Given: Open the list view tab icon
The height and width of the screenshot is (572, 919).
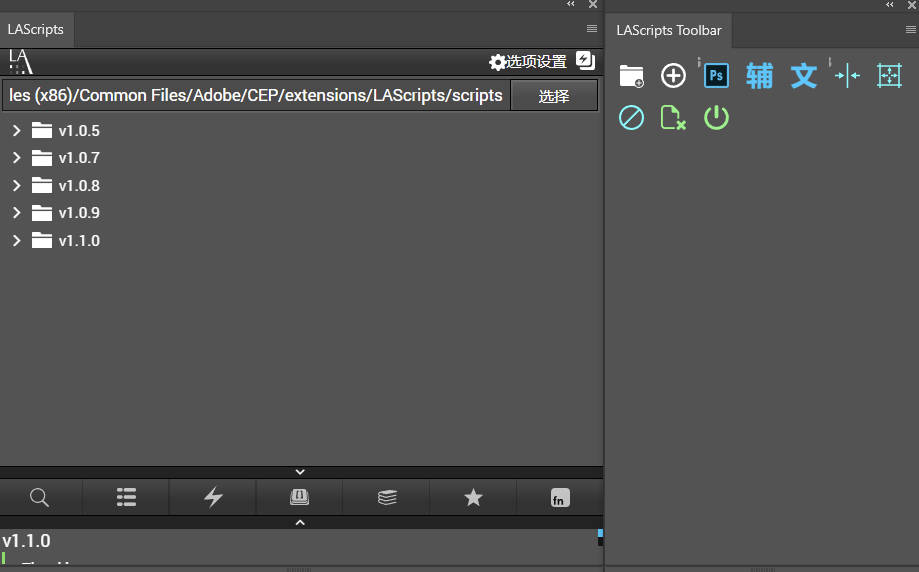Looking at the screenshot, I should tap(126, 498).
